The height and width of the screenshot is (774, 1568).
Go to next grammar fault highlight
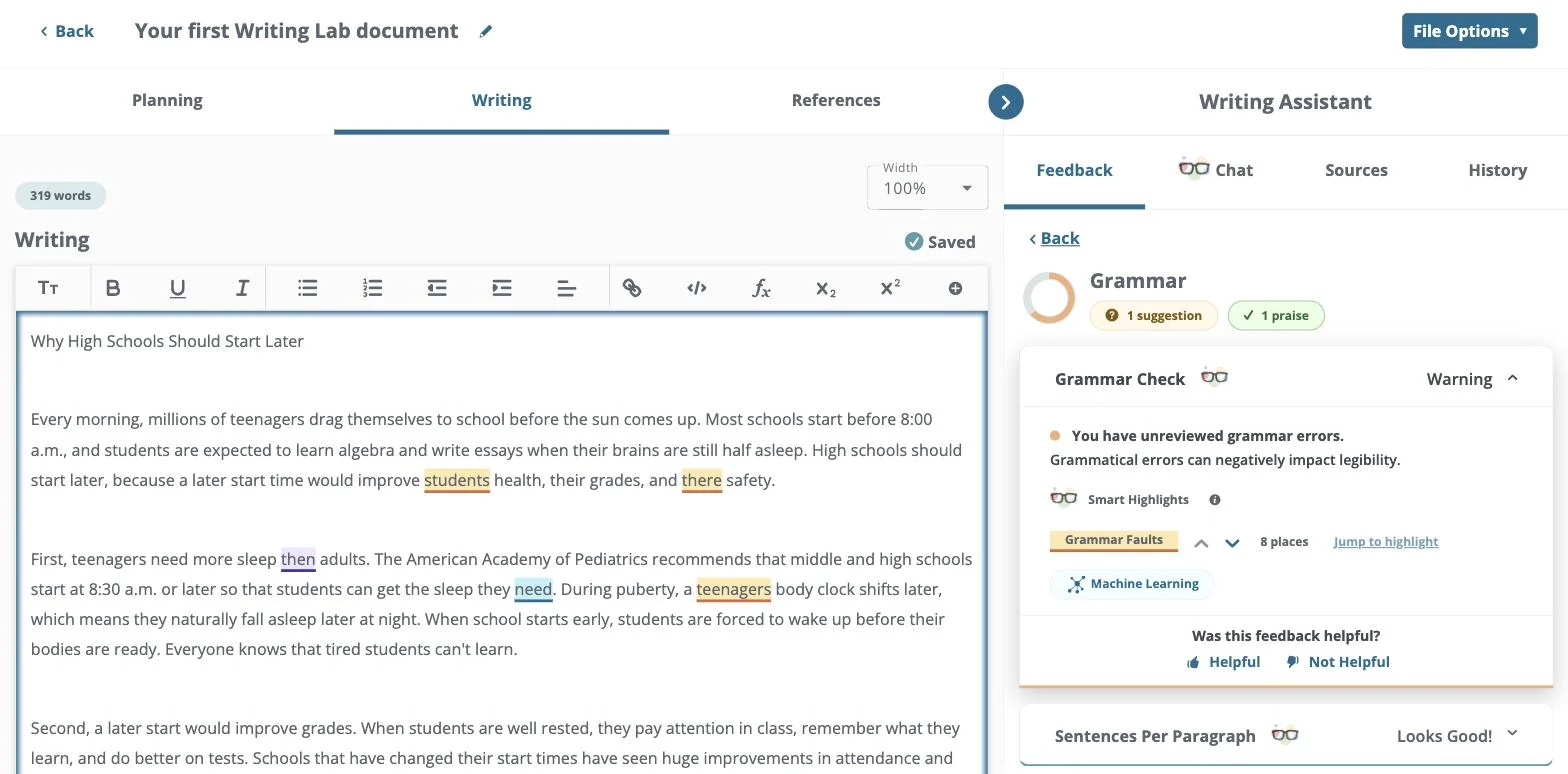pos(1232,543)
